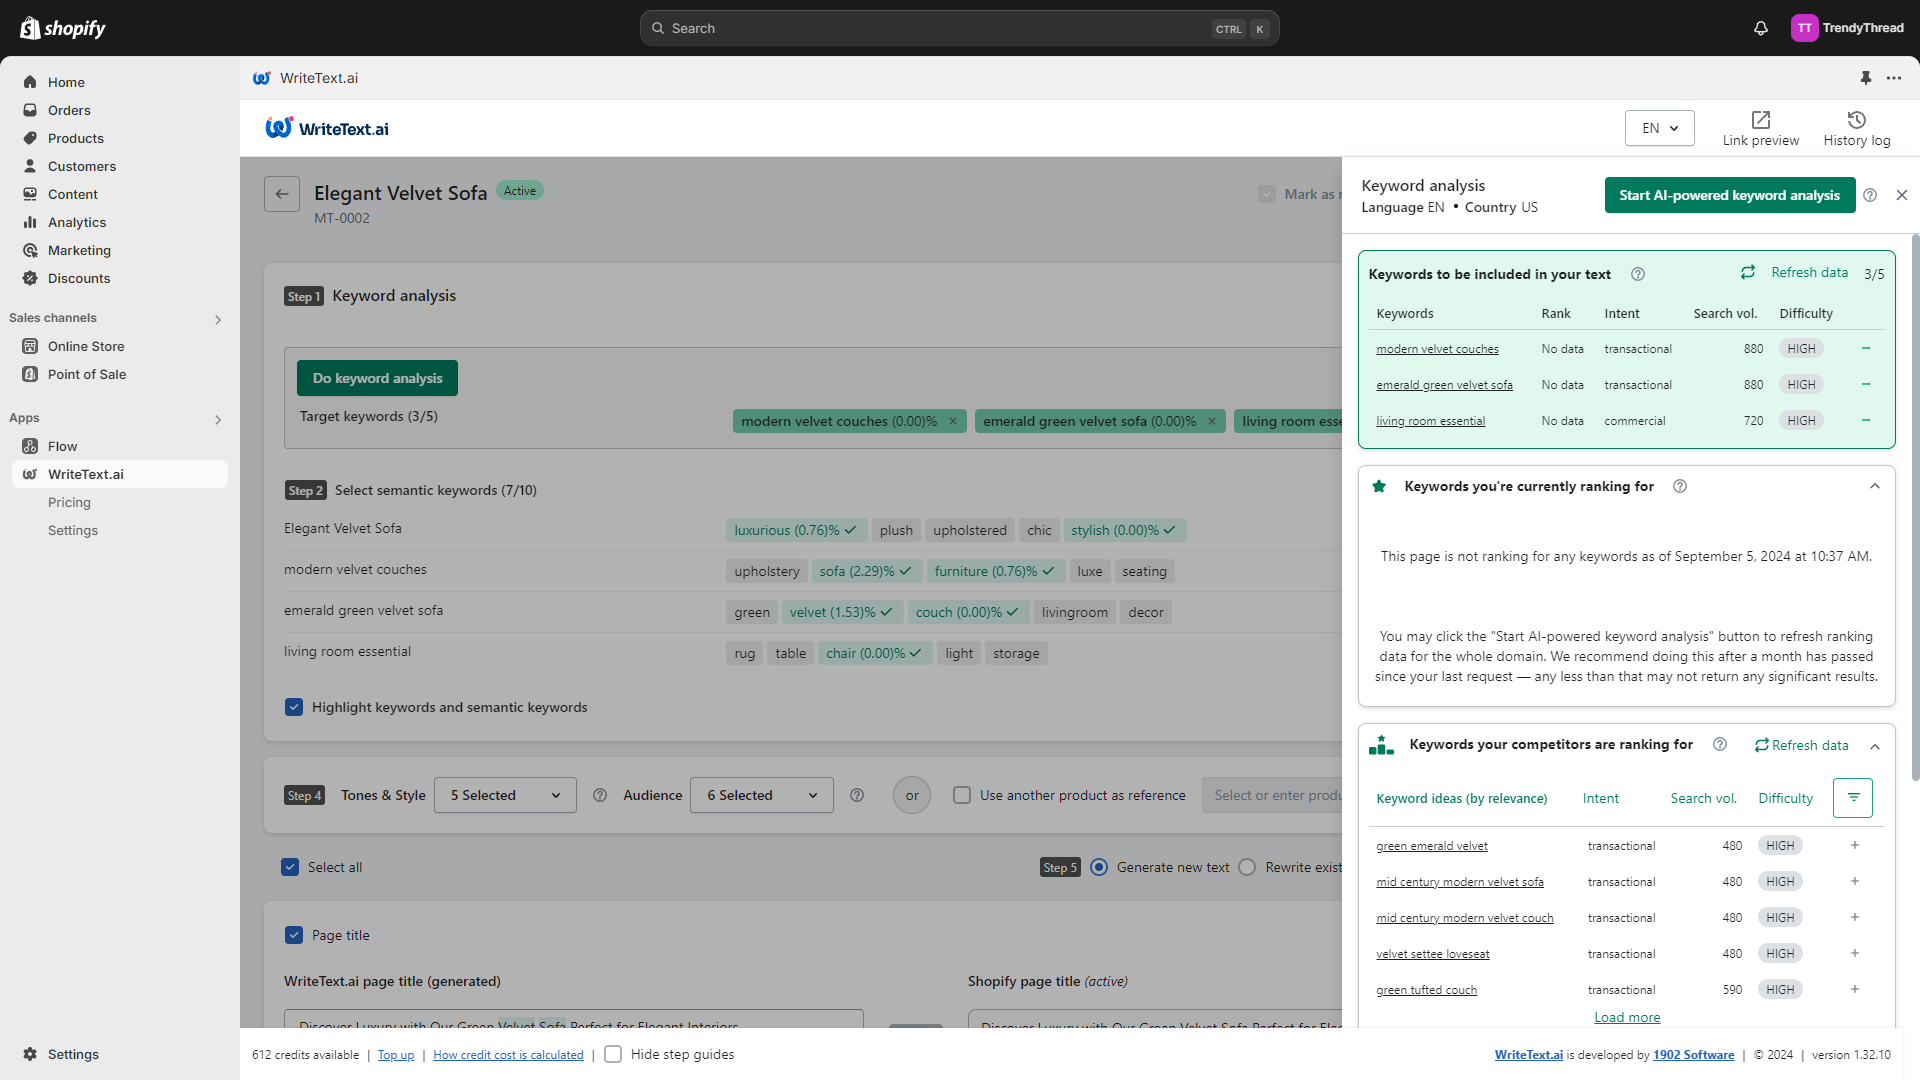The width and height of the screenshot is (1920, 1080).
Task: Add mid century modern velvet couch keyword
Action: pos(1855,917)
